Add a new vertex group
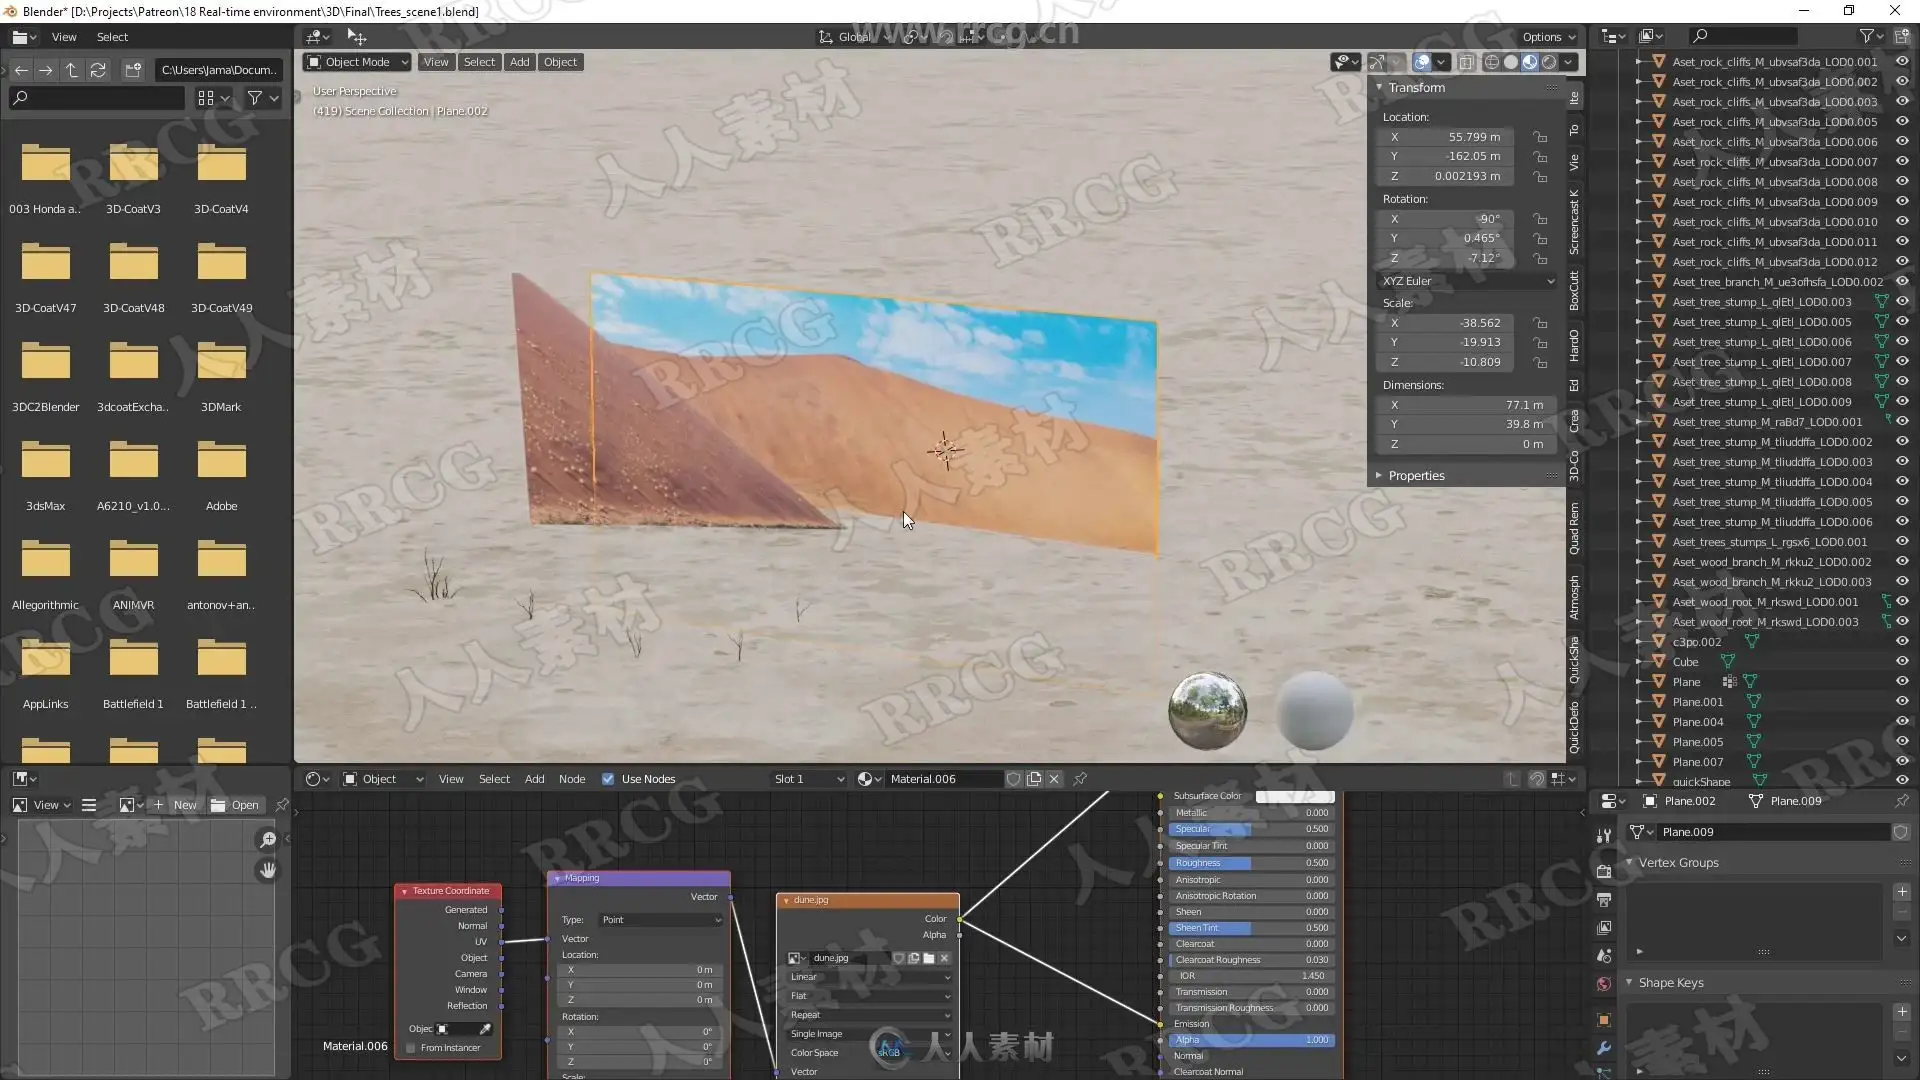Screen dimensions: 1920x1080 [1901, 892]
